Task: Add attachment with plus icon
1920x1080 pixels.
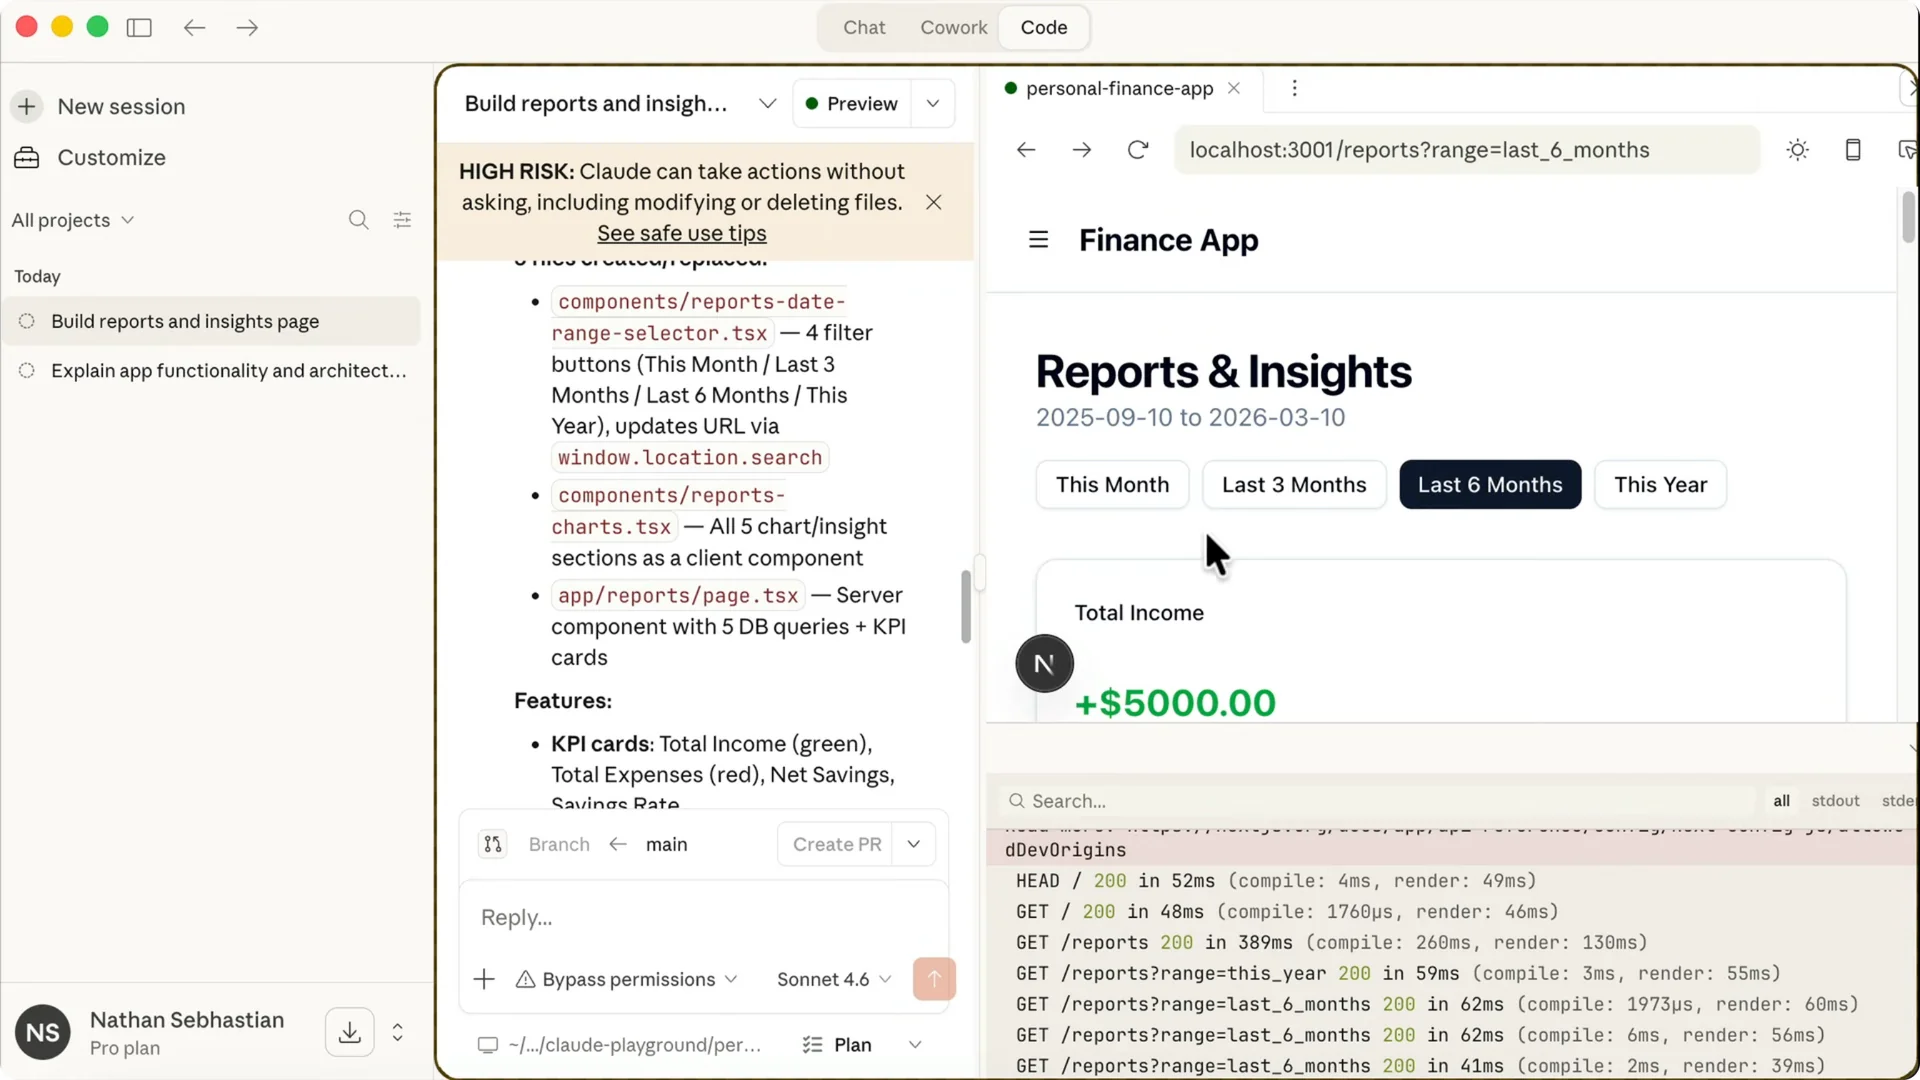Action: pos(484,979)
